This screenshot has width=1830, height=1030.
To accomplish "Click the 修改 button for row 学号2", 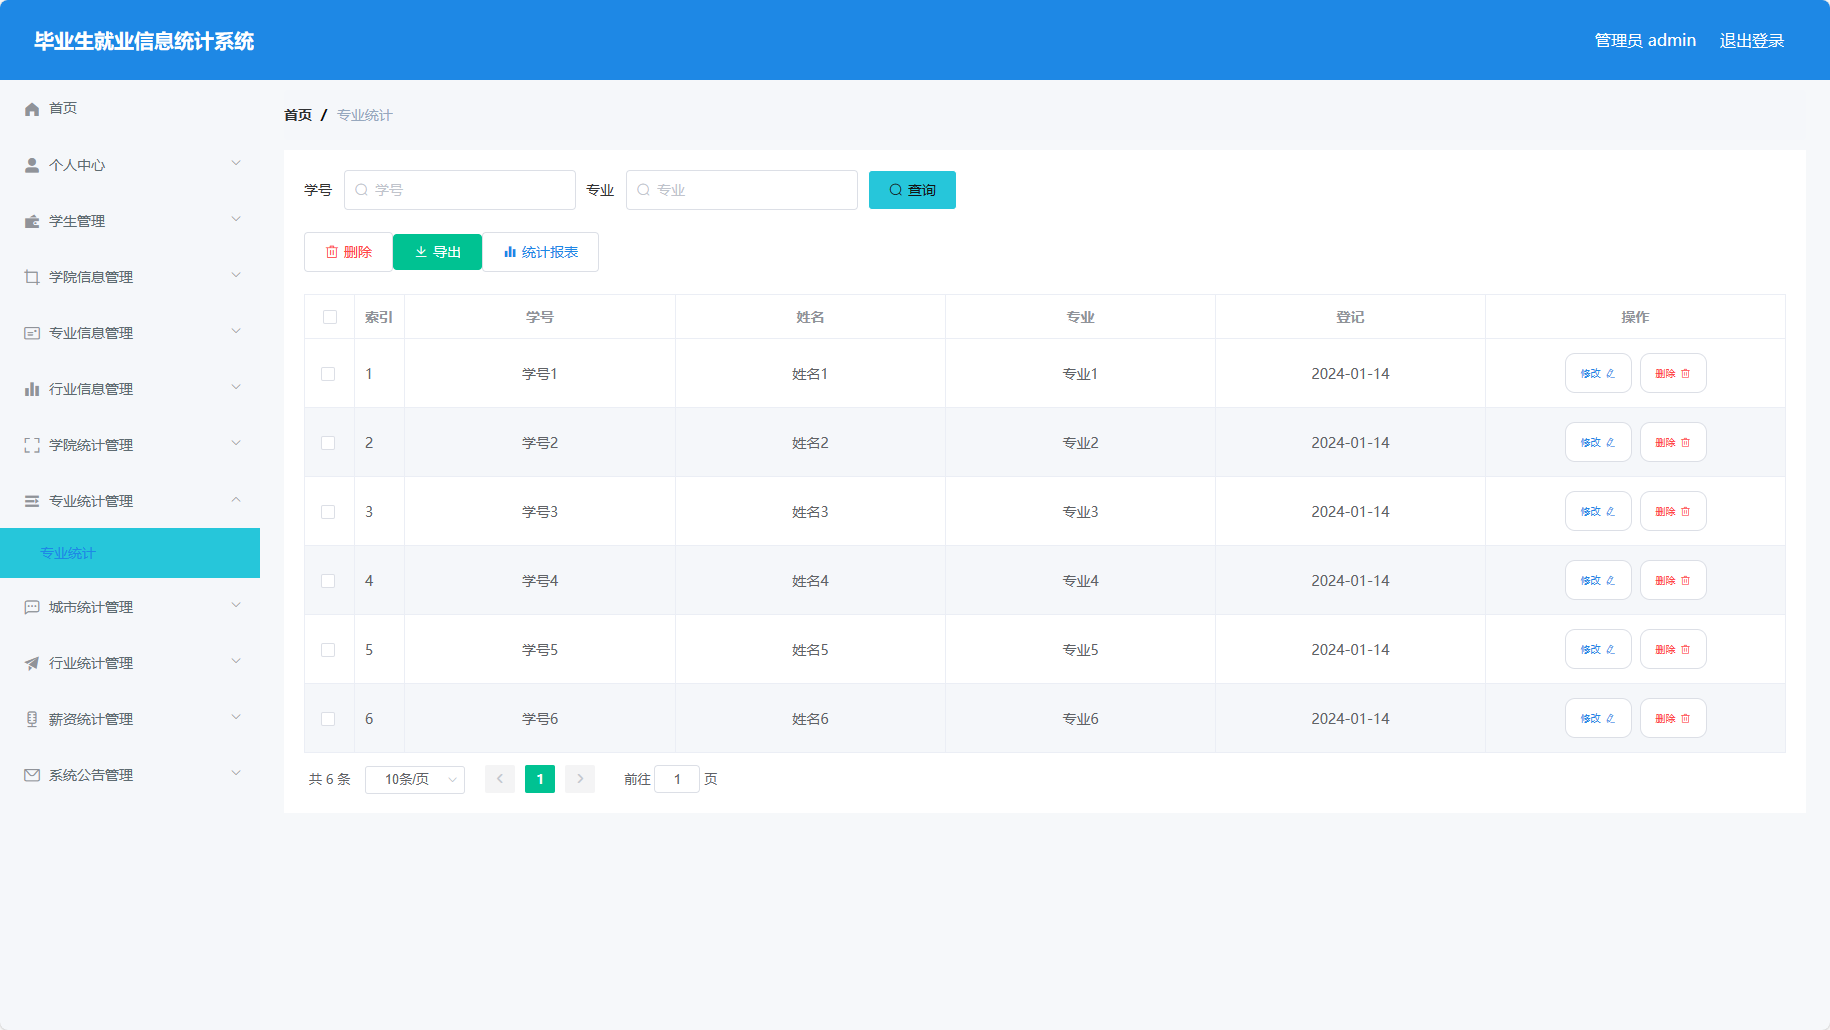I will 1598,443.
